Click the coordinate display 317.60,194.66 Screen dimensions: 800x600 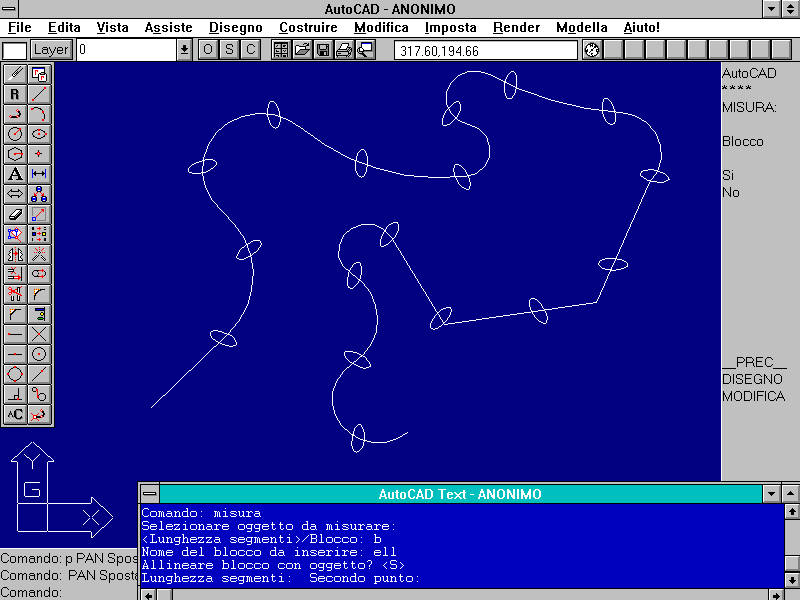pyautogui.click(x=486, y=51)
